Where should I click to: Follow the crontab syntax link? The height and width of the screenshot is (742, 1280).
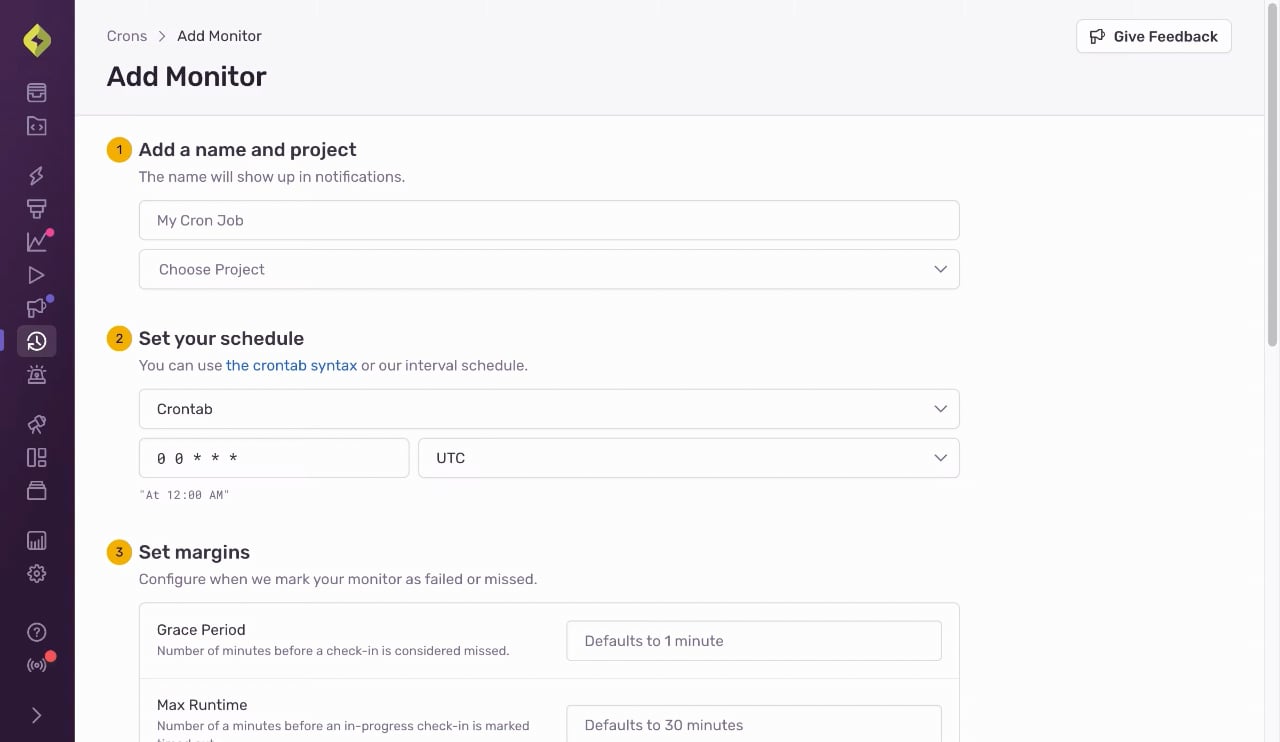291,365
